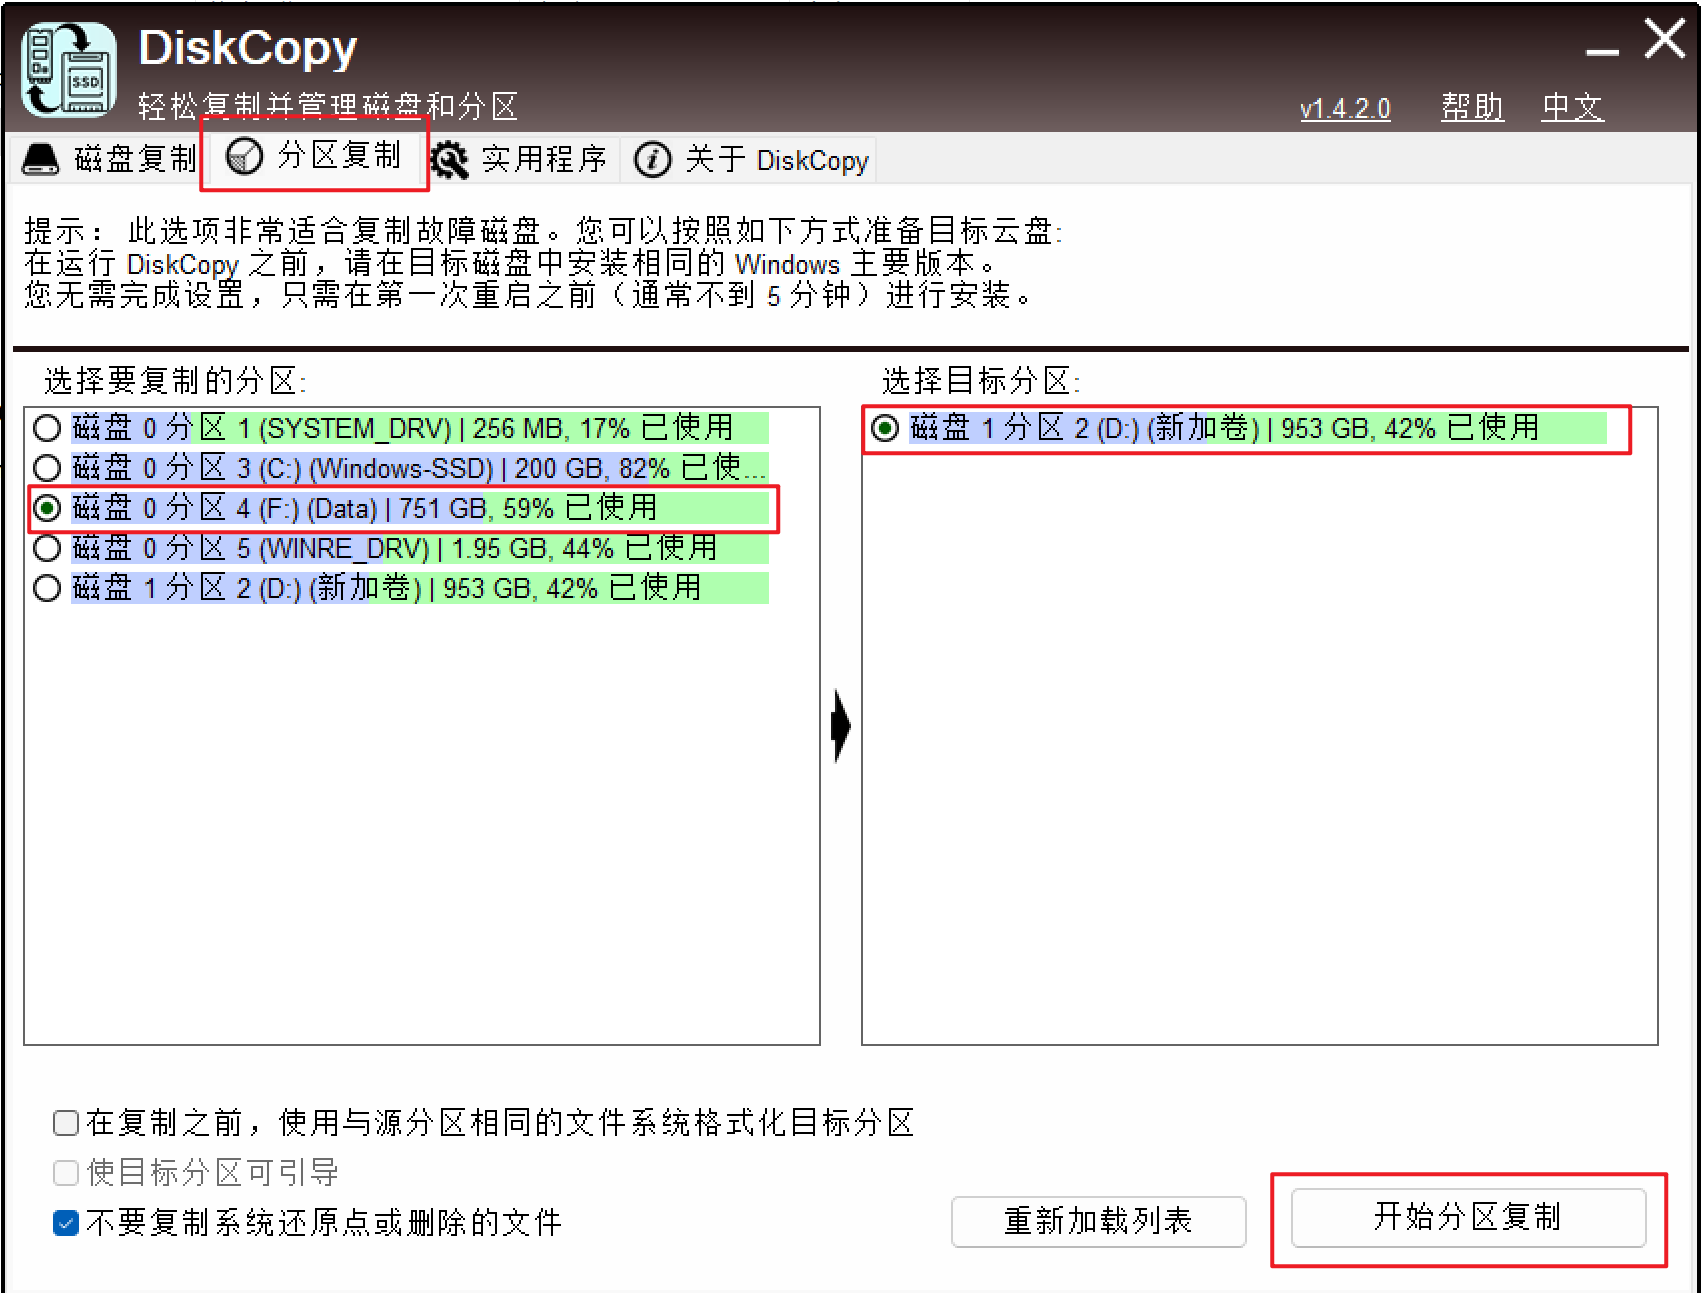Click the 开始分区复制 button
Viewport: 1706px width, 1293px height.
point(1467,1217)
